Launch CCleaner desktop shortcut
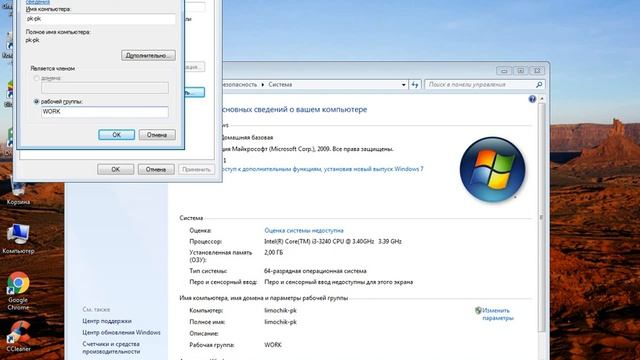 [18, 336]
